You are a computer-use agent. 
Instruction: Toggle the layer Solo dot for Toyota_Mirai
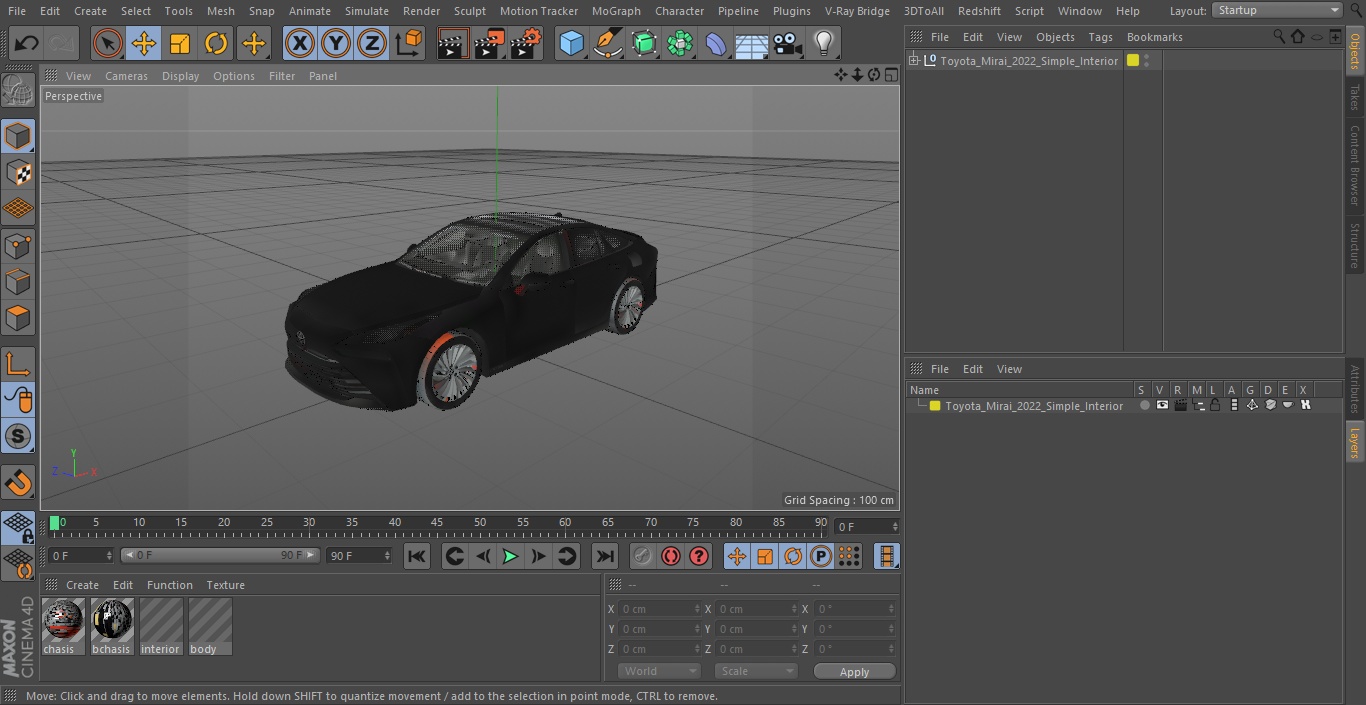point(1144,406)
